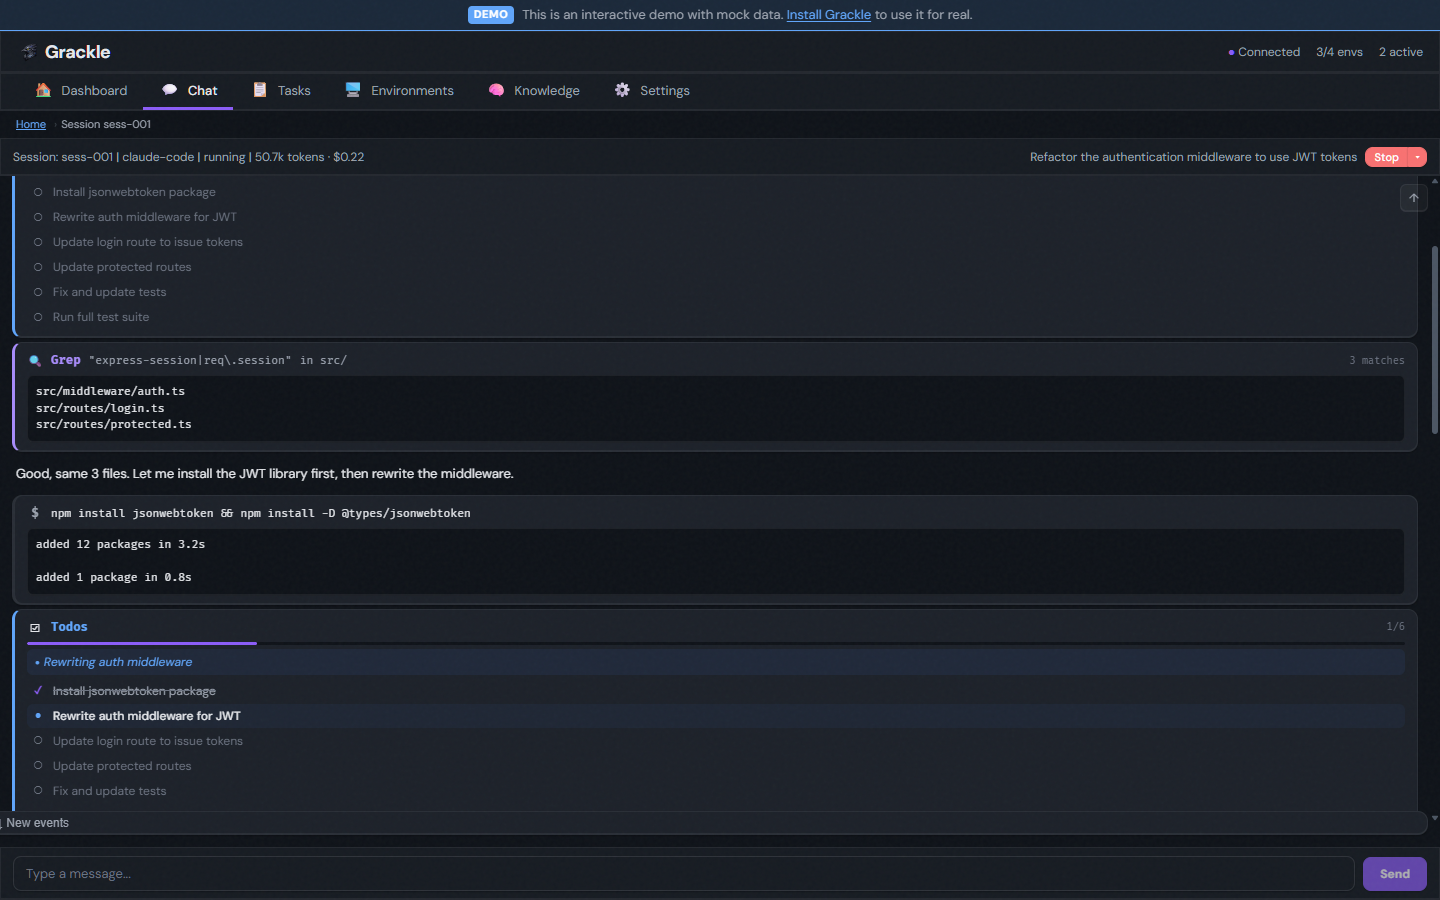Focus the Type a message input
Viewport: 1440px width, 900px height.
[684, 874]
